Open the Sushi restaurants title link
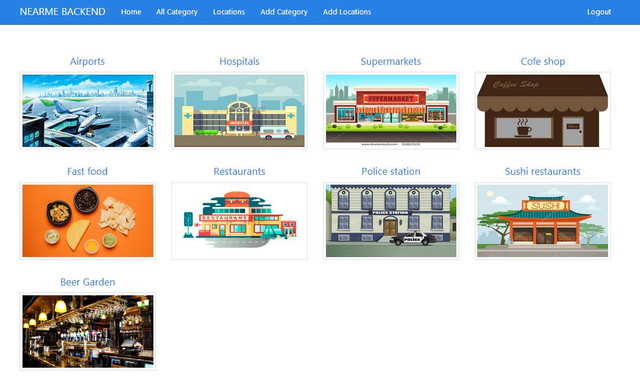Image resolution: width=640 pixels, height=376 pixels. pyautogui.click(x=542, y=171)
